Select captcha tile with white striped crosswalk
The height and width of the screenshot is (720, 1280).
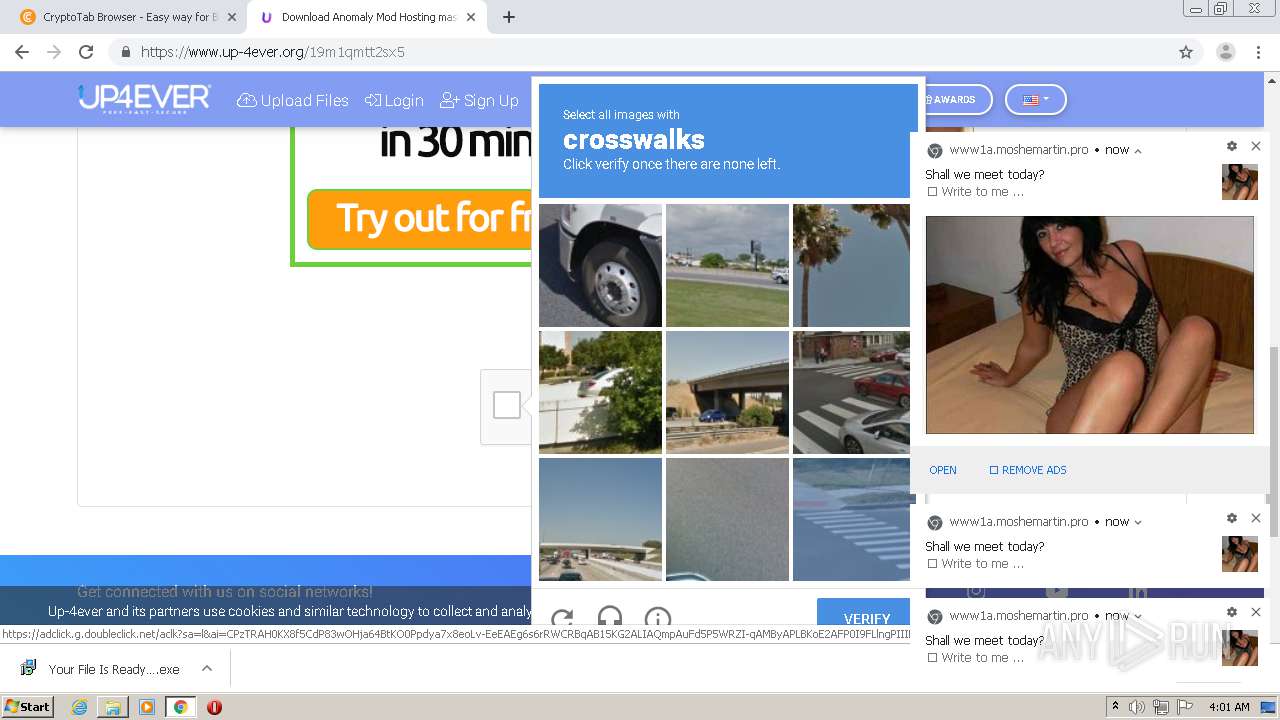[851, 519]
